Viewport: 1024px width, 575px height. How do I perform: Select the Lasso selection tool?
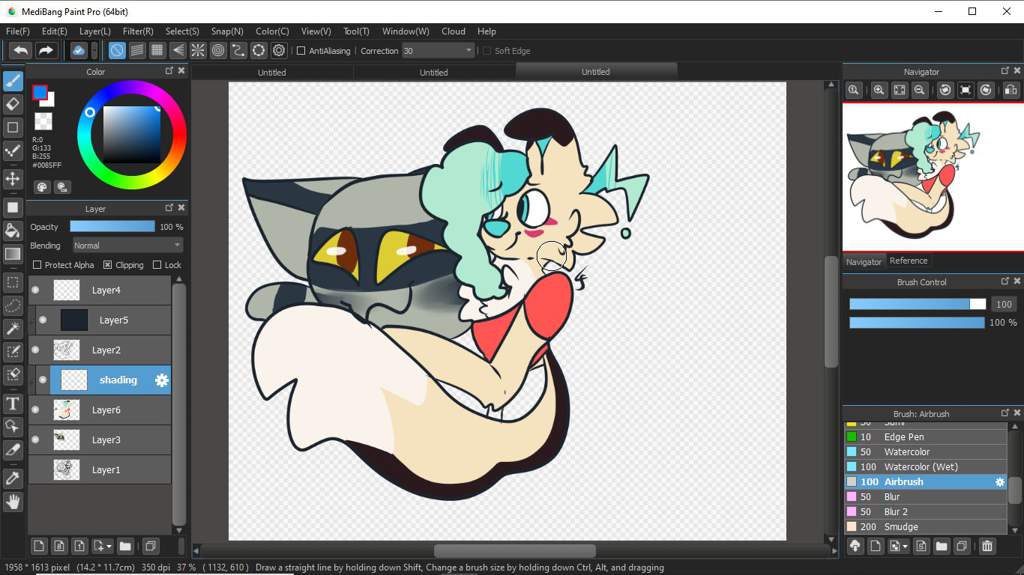(13, 305)
